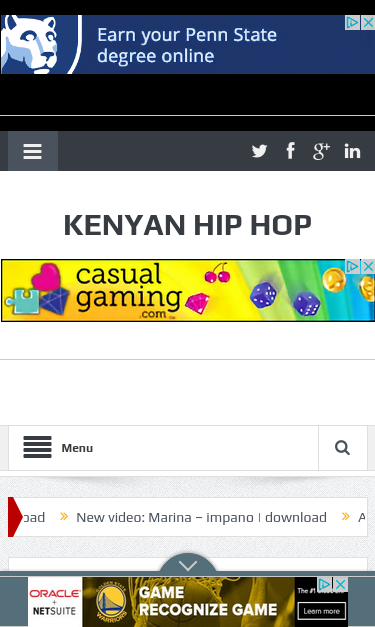Open the search magnifier icon

pos(343,448)
